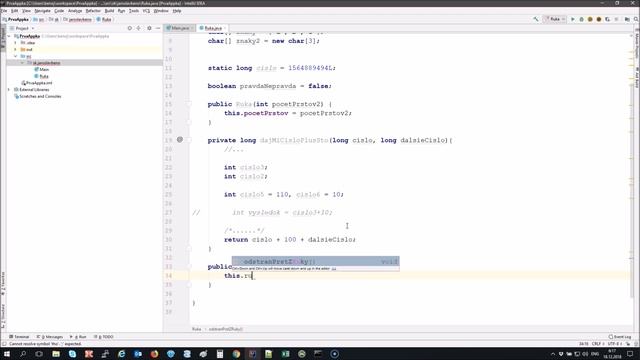Open the UTF-8 encoding selector

pos(614,344)
